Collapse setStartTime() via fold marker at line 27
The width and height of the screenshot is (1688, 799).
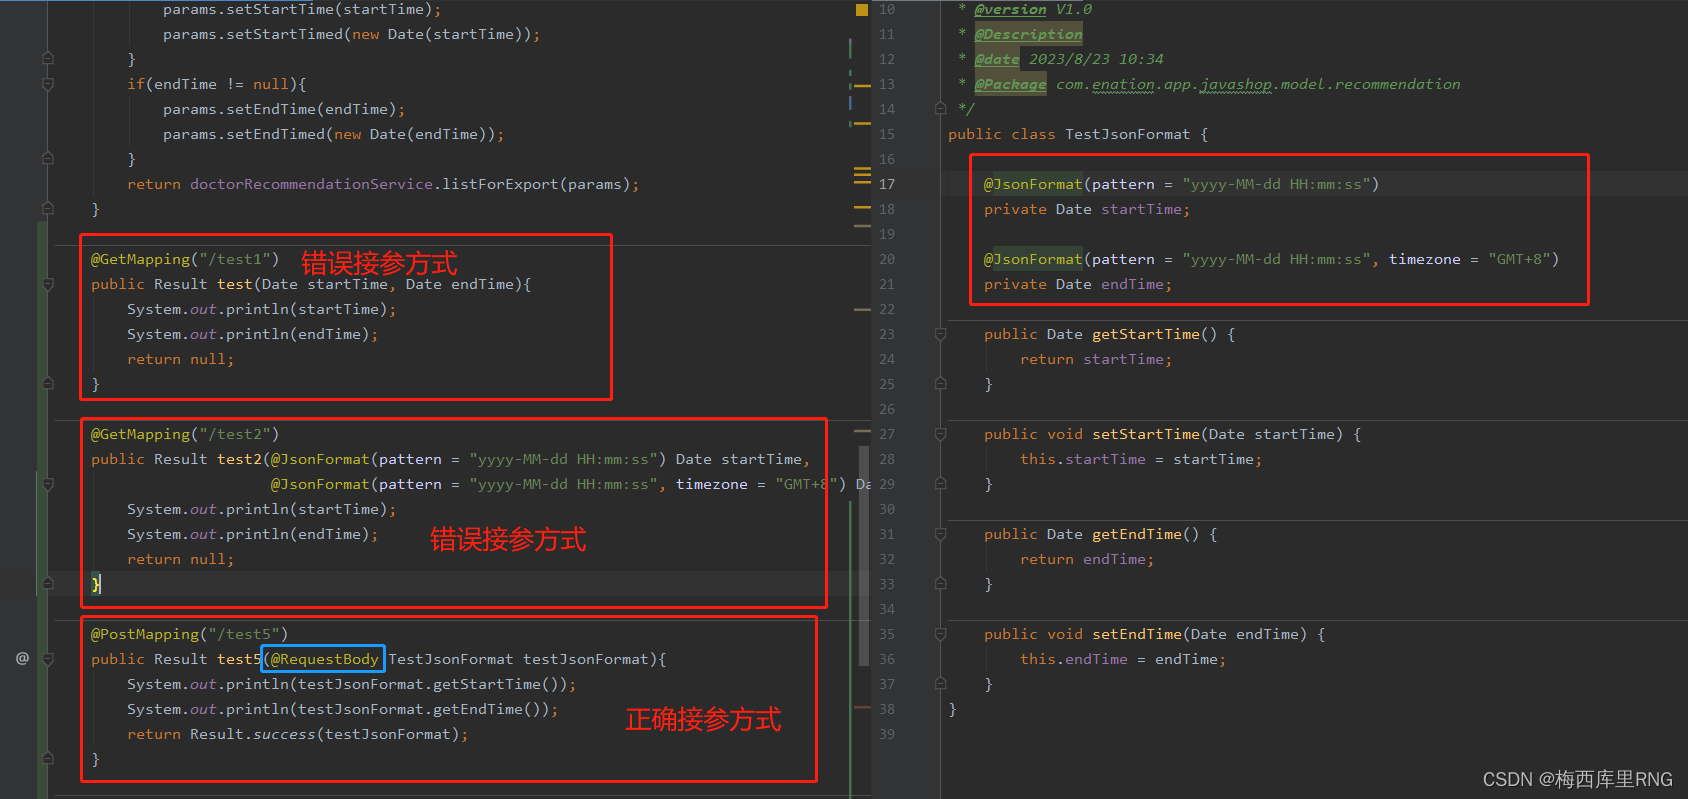coord(940,434)
